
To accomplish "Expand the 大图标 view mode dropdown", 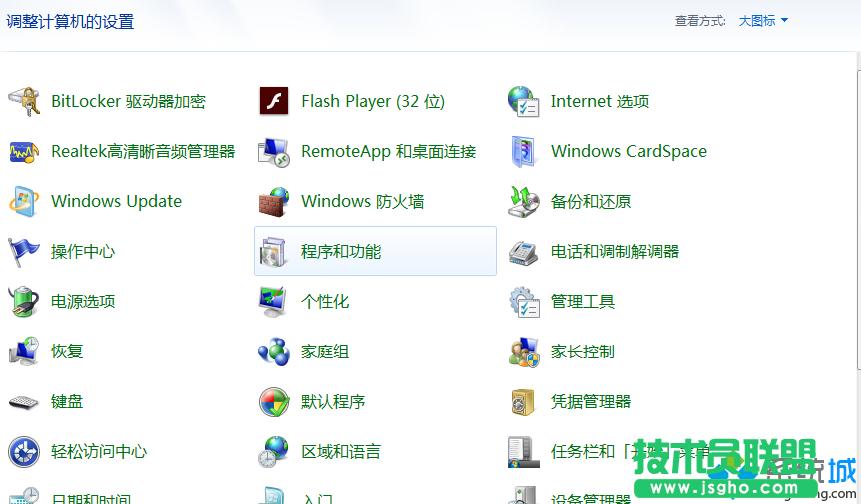I will pyautogui.click(x=757, y=21).
